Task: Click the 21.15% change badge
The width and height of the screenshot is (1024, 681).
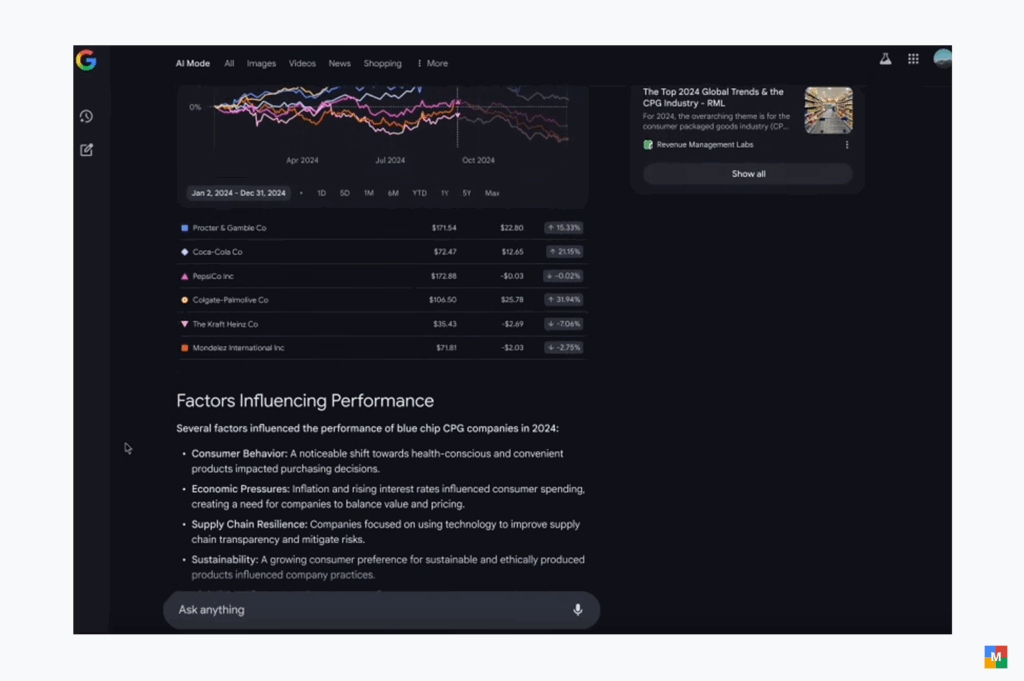Action: [x=565, y=252]
